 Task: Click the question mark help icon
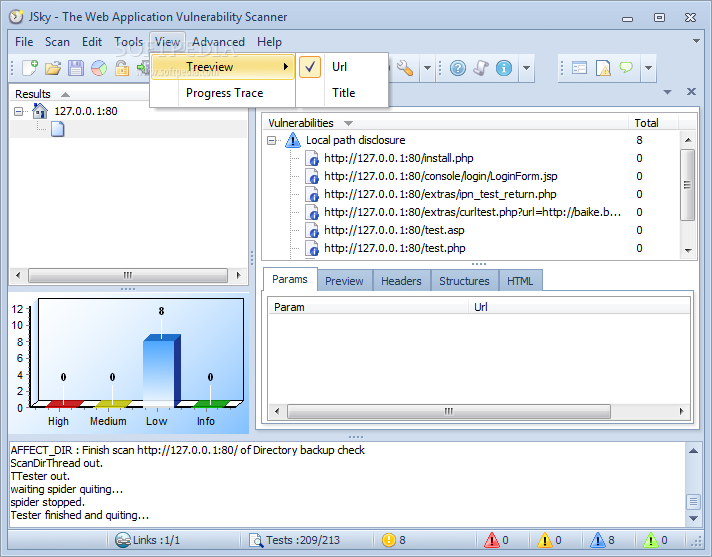(x=458, y=68)
